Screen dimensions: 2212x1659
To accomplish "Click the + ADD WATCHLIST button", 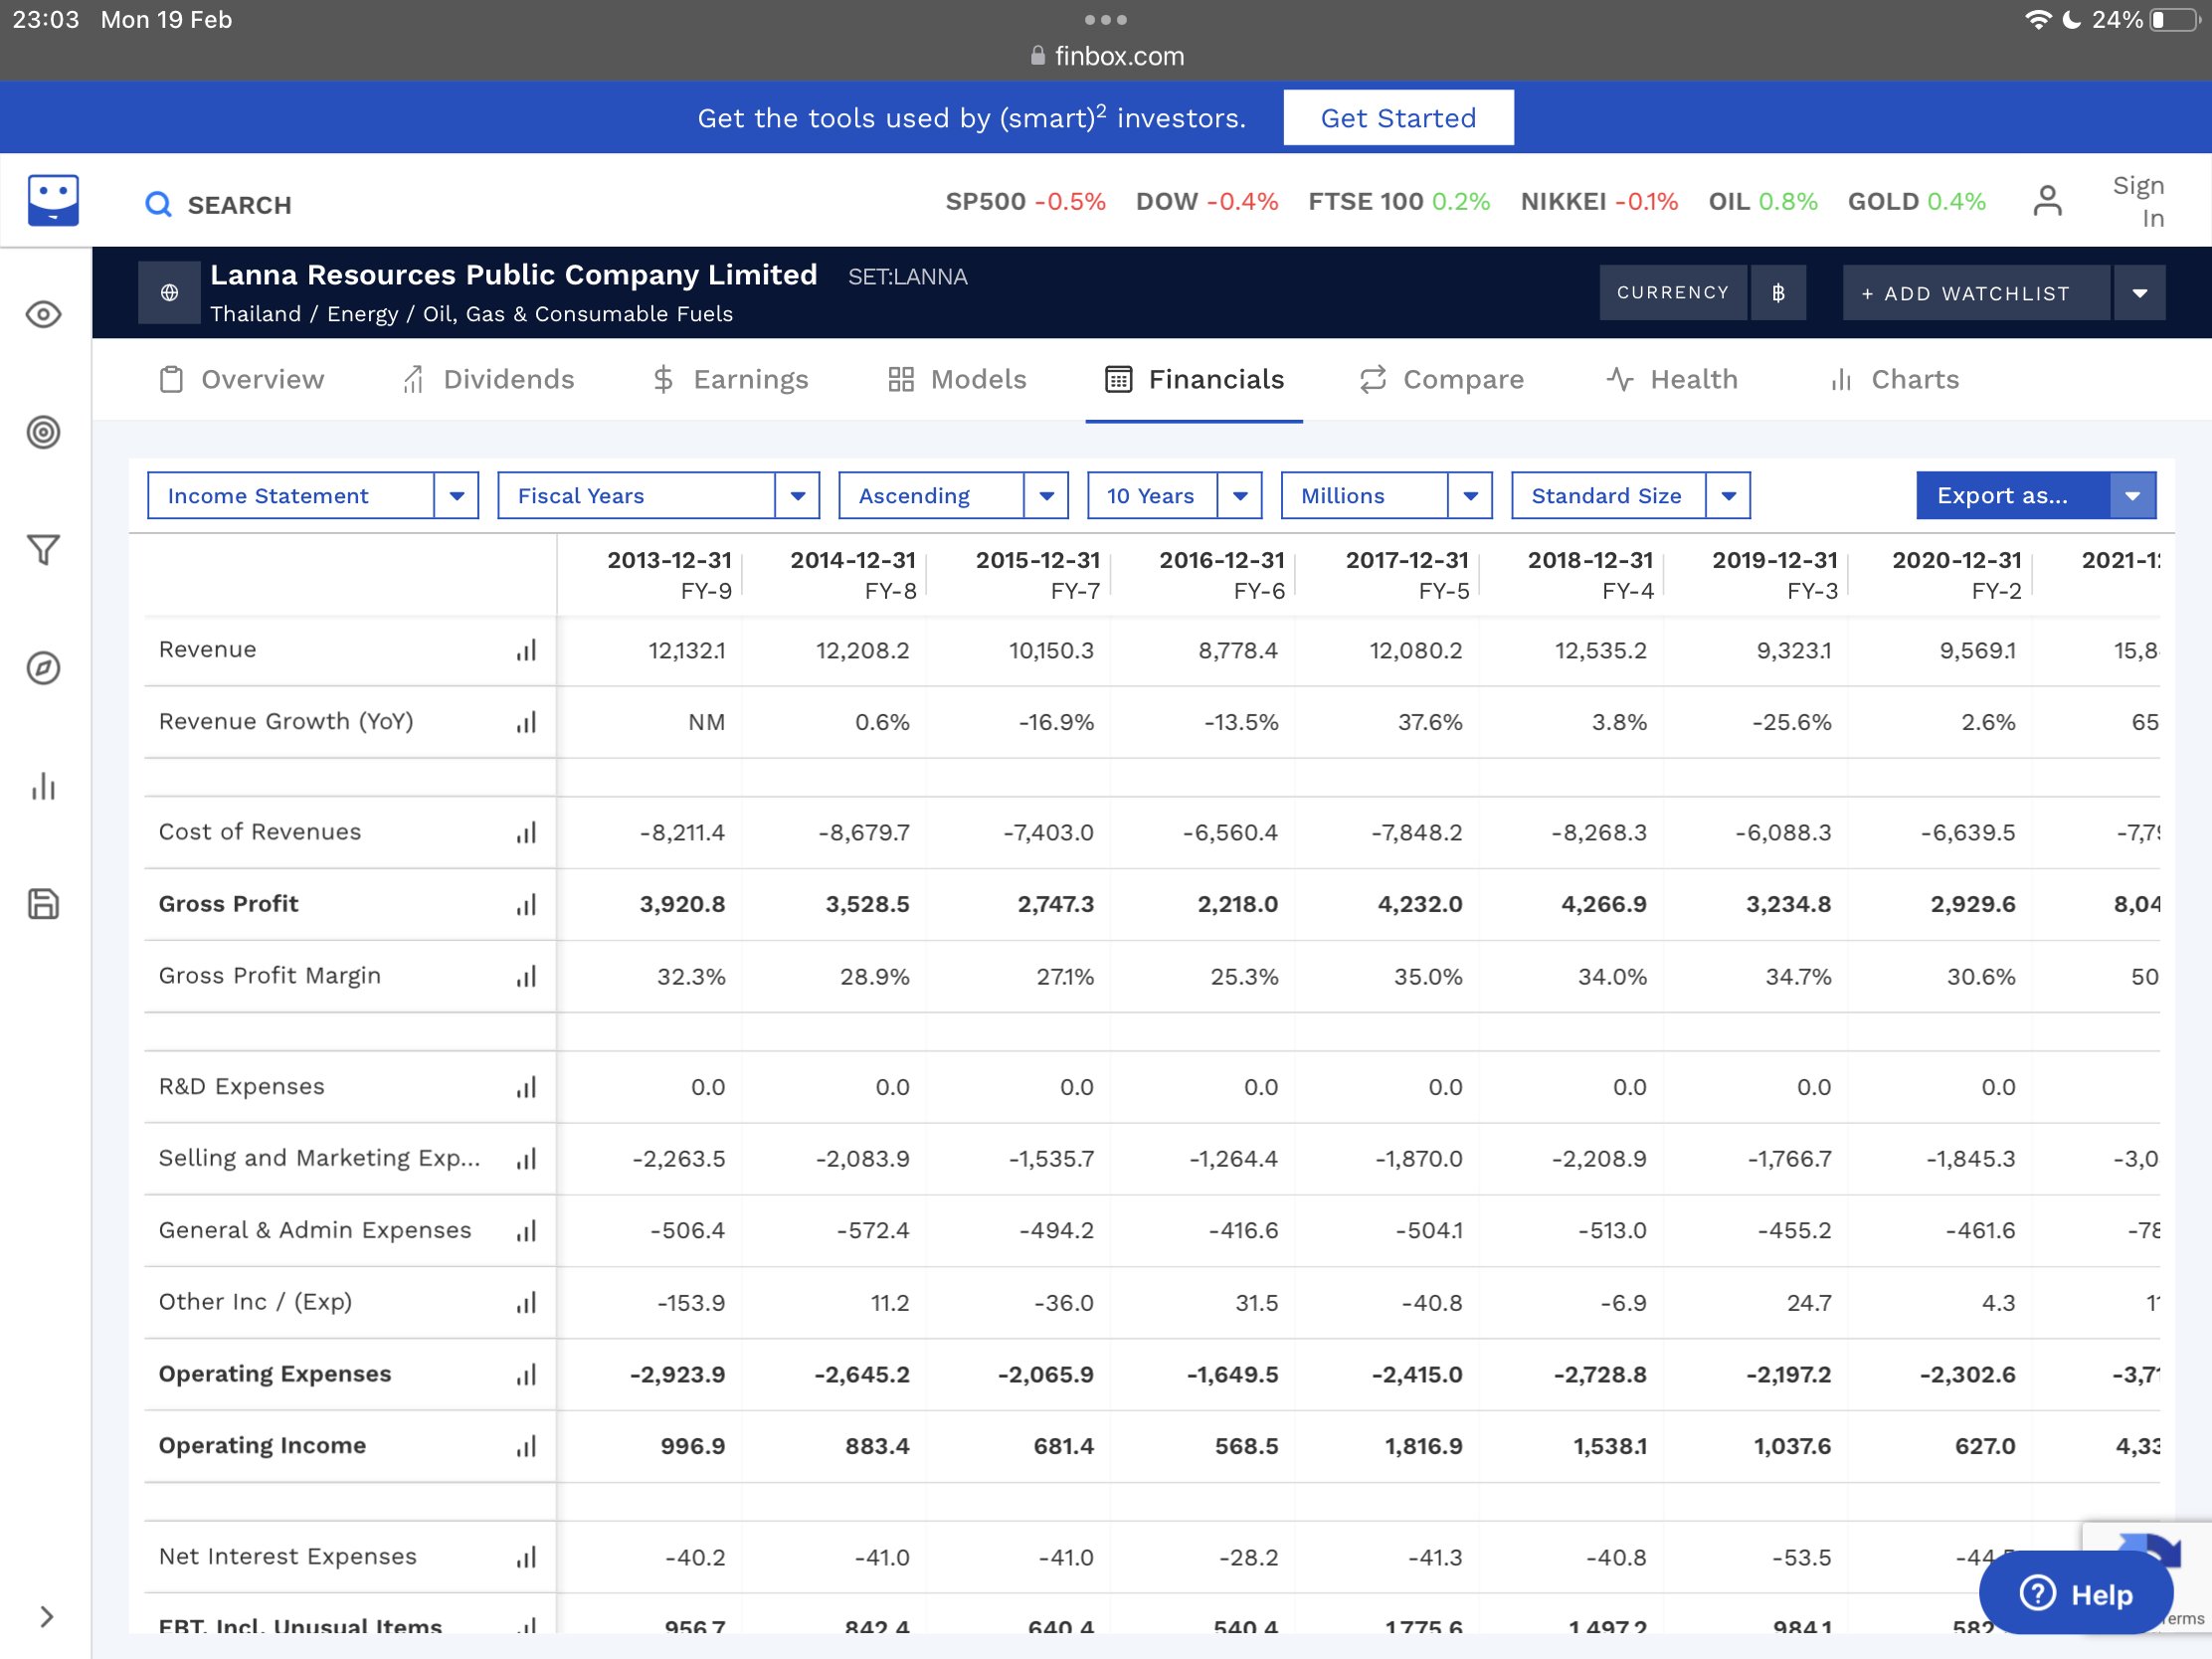I will click(1976, 292).
